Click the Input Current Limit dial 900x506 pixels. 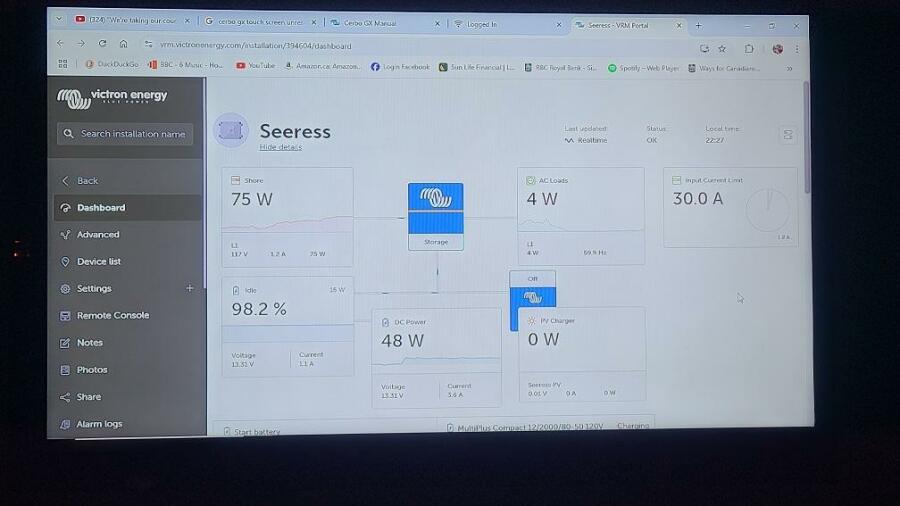click(x=767, y=211)
